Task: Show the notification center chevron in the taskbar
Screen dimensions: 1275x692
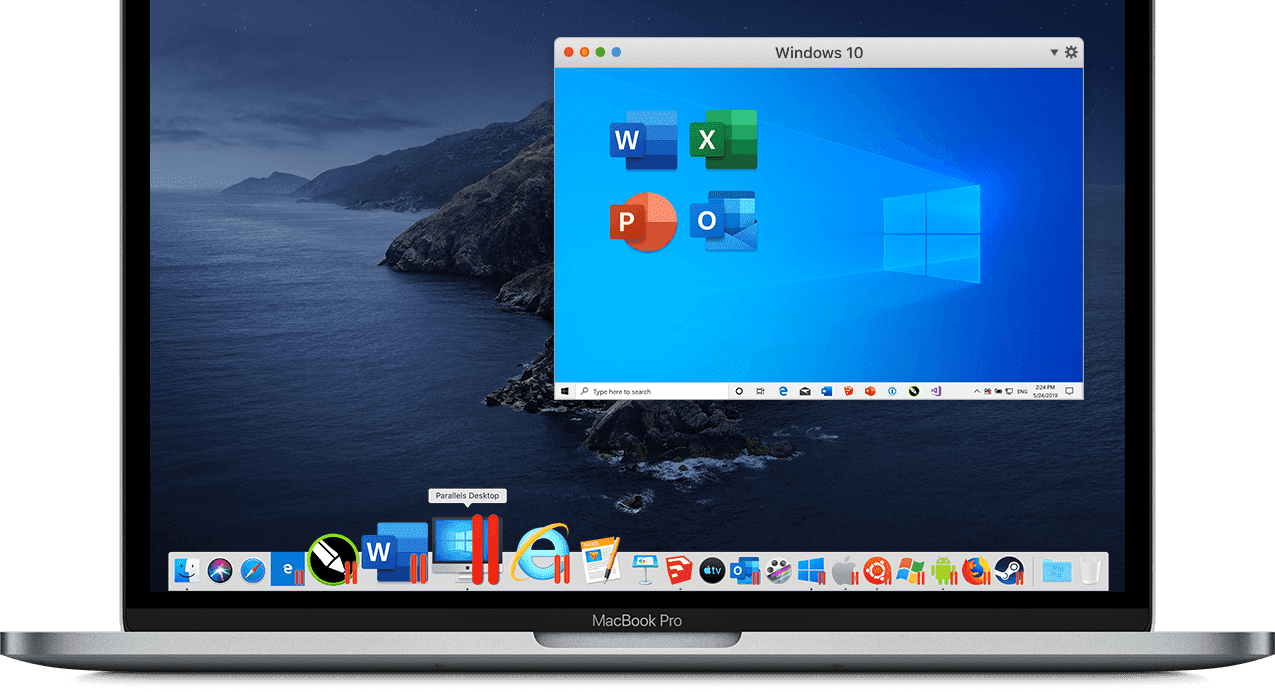Action: 1070,391
